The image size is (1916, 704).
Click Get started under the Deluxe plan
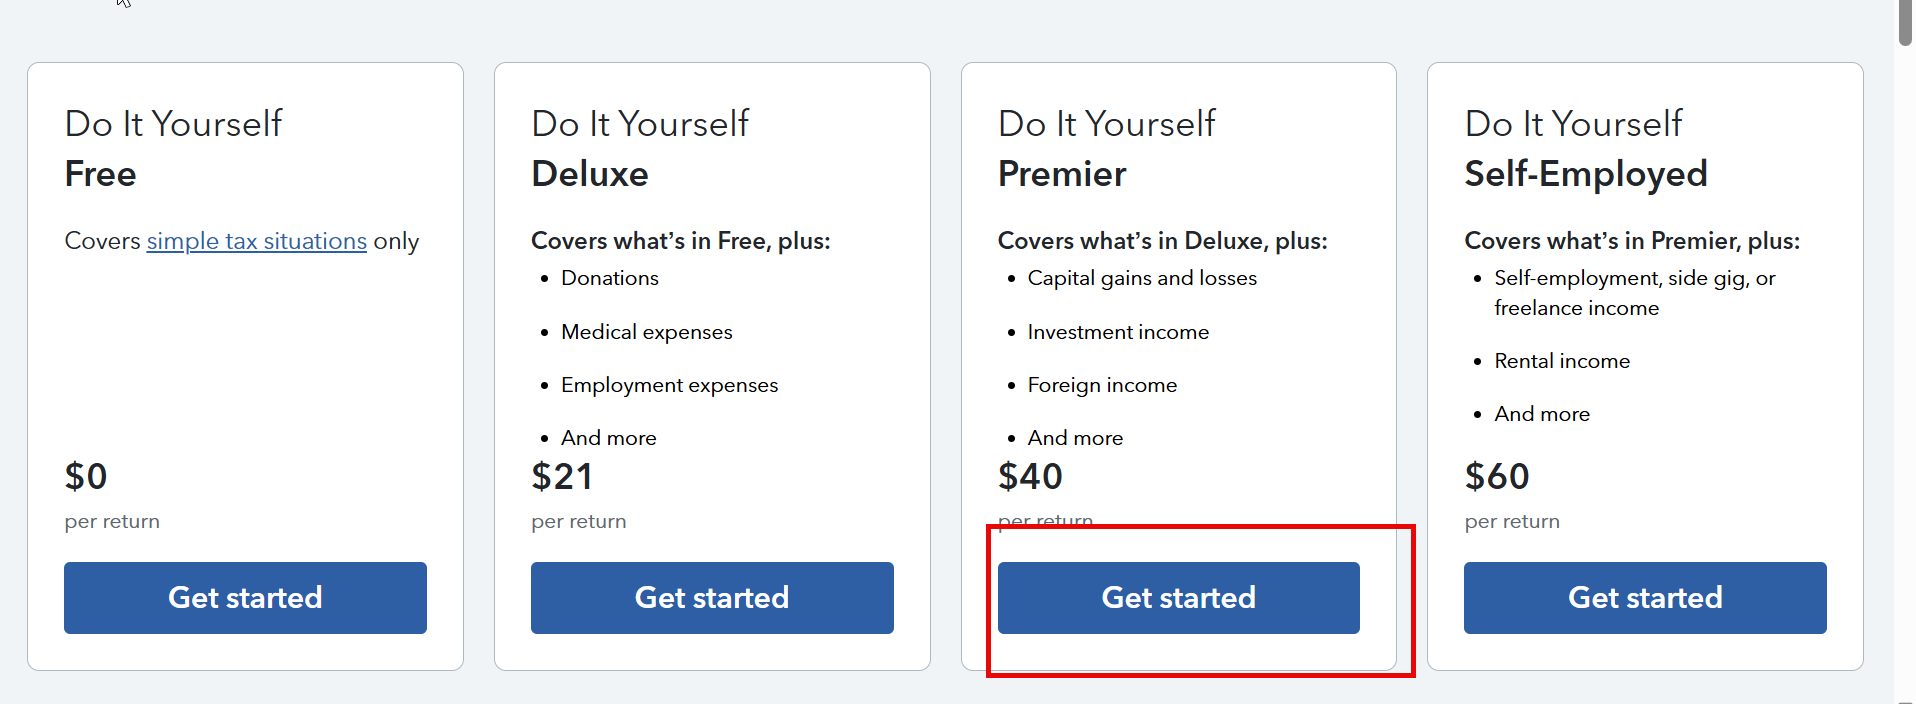point(712,597)
